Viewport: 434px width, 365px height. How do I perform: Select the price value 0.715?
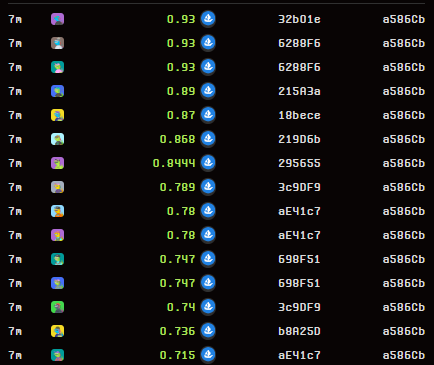click(177, 355)
